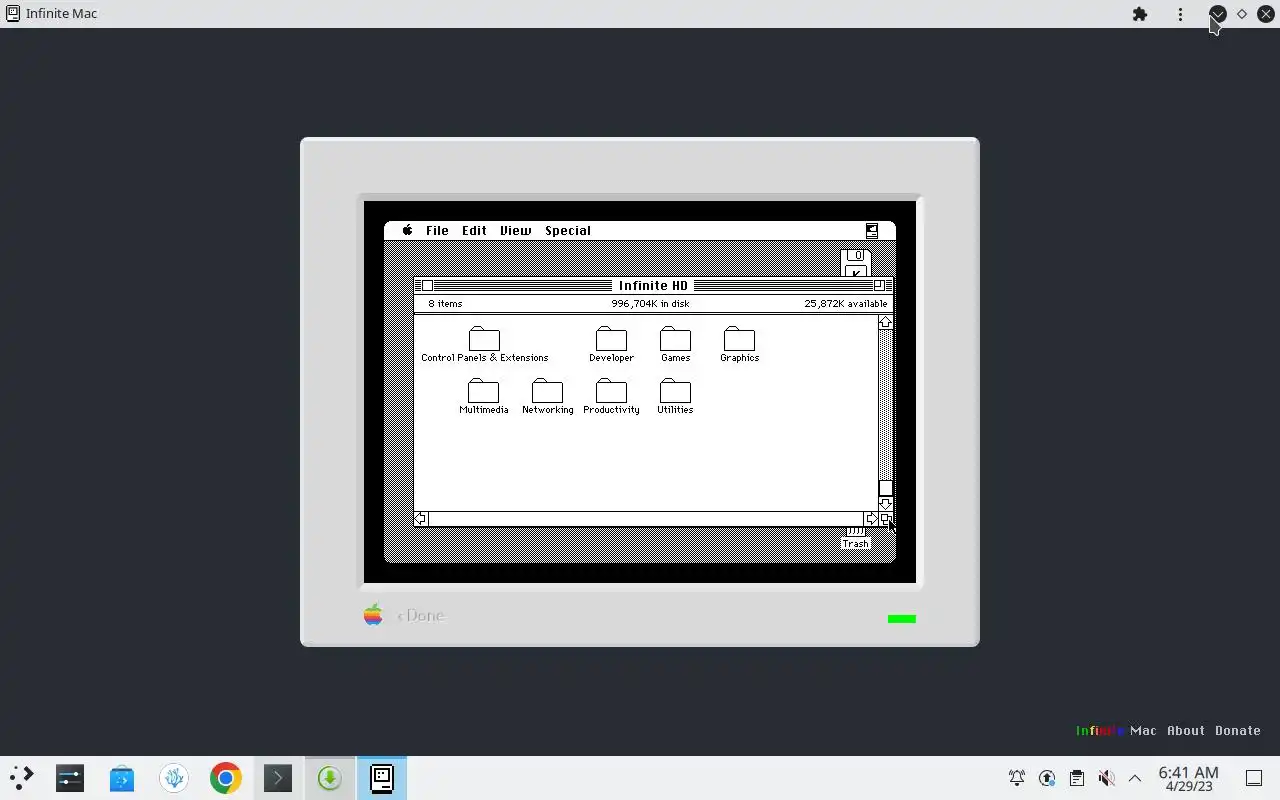
Task: Click the '996,704K in disk' text
Action: (x=650, y=303)
